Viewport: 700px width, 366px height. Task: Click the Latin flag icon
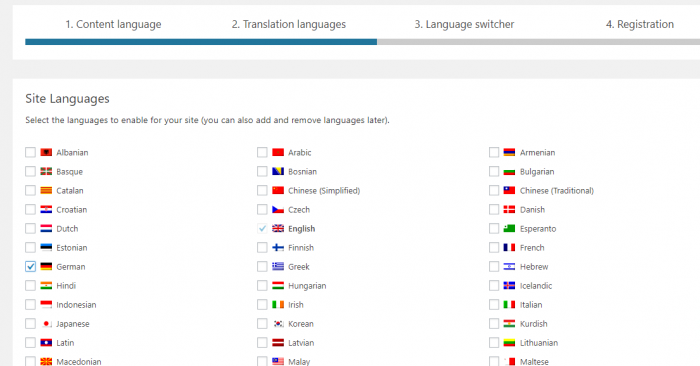[x=46, y=343]
